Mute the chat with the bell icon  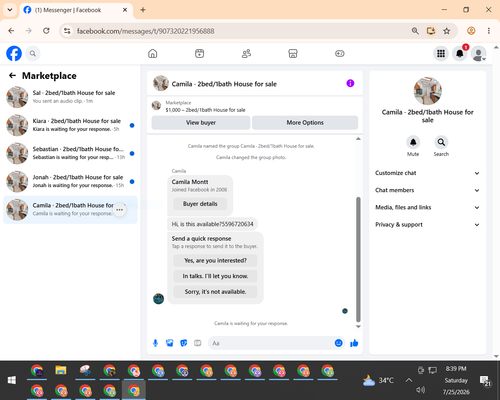413,142
